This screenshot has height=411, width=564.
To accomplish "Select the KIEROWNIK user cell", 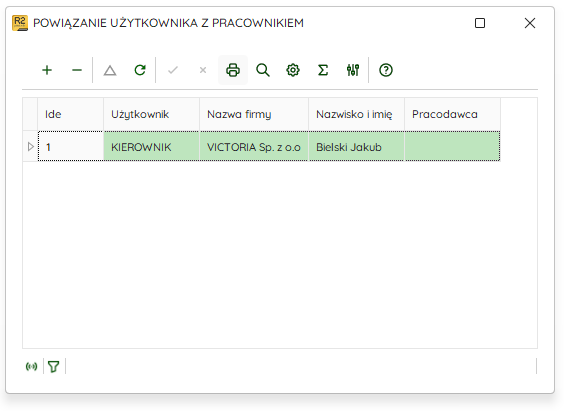I will 151,146.
